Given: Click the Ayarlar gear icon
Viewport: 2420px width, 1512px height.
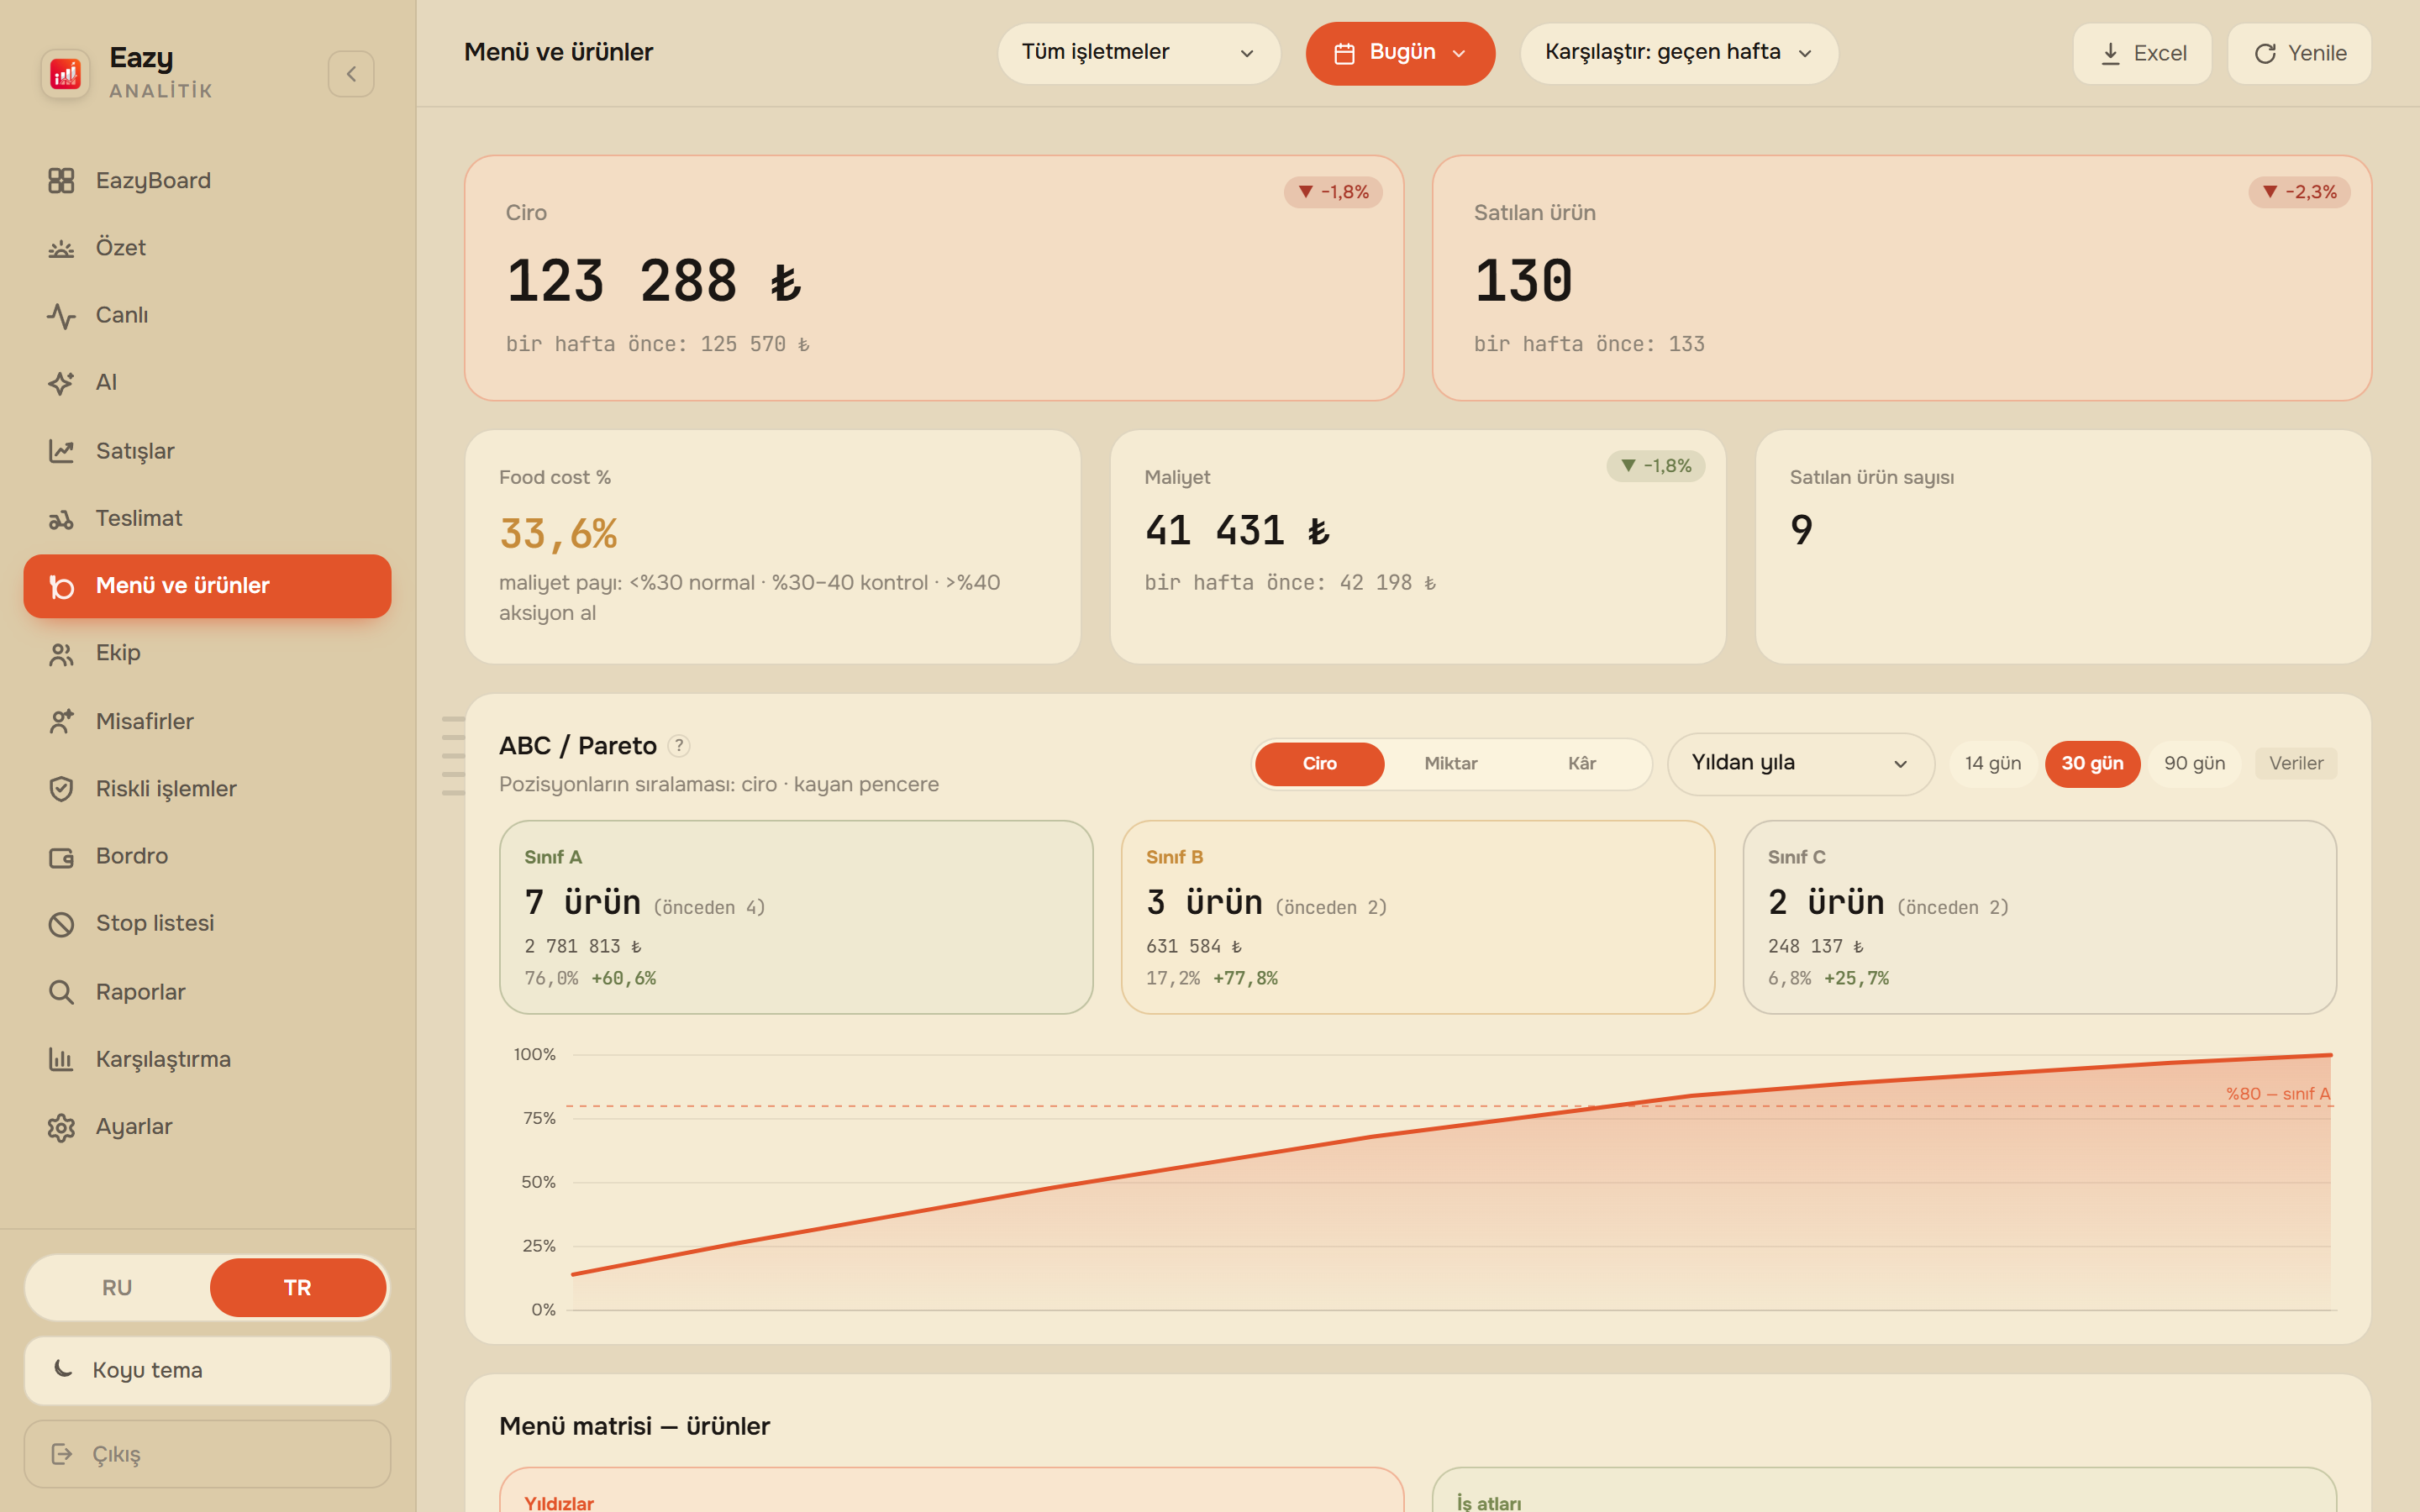Looking at the screenshot, I should click(61, 1127).
